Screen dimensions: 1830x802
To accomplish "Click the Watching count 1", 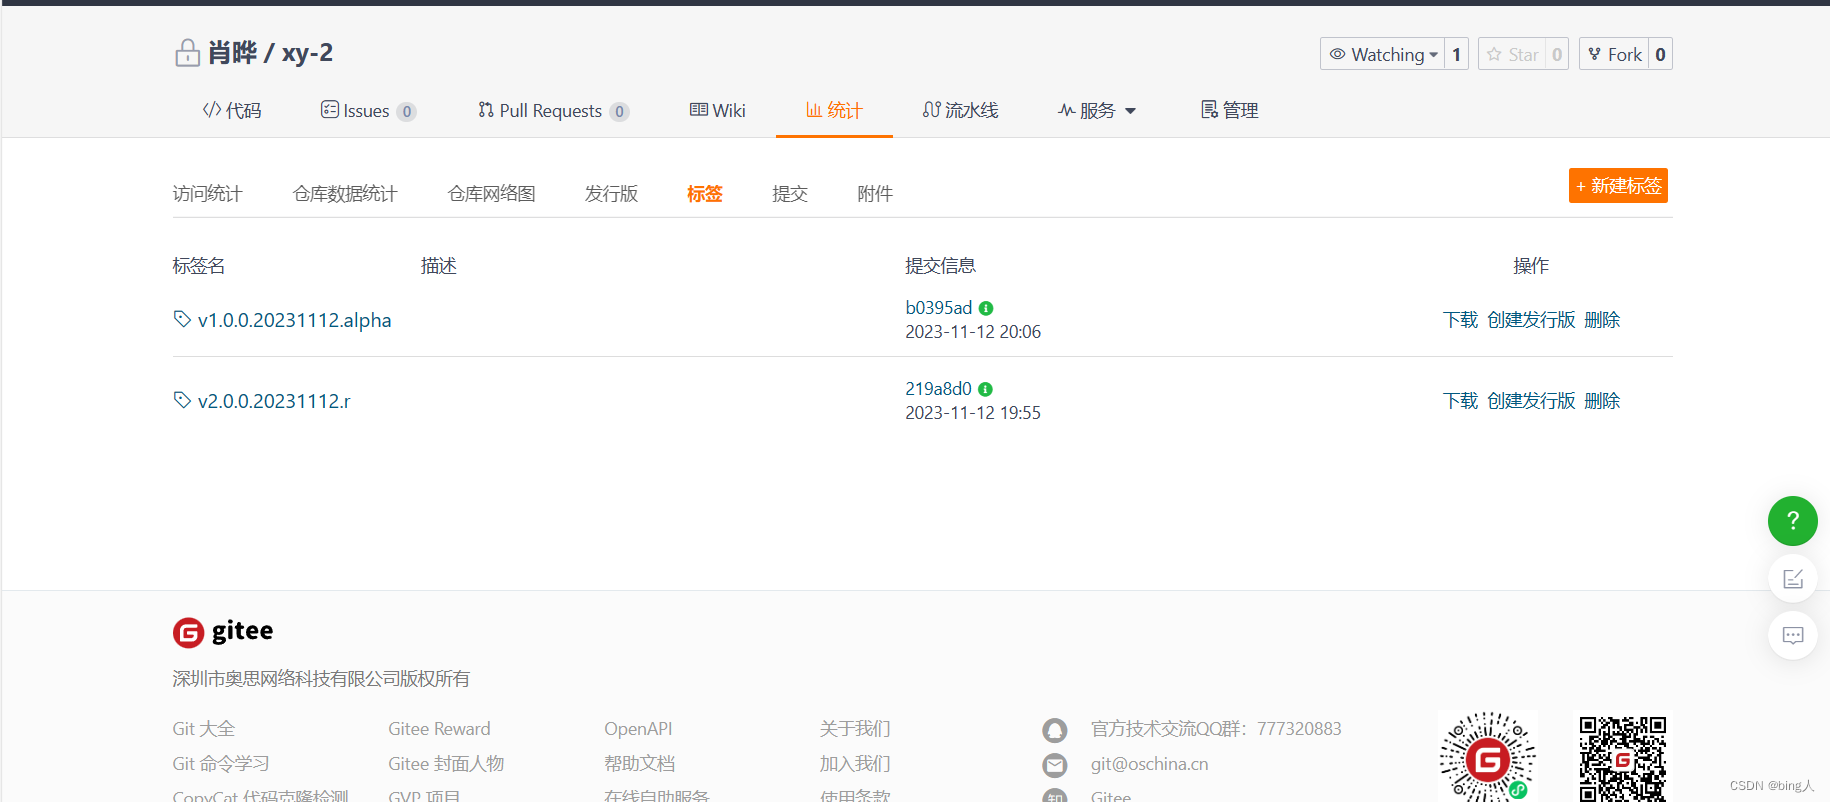I will (x=1456, y=54).
